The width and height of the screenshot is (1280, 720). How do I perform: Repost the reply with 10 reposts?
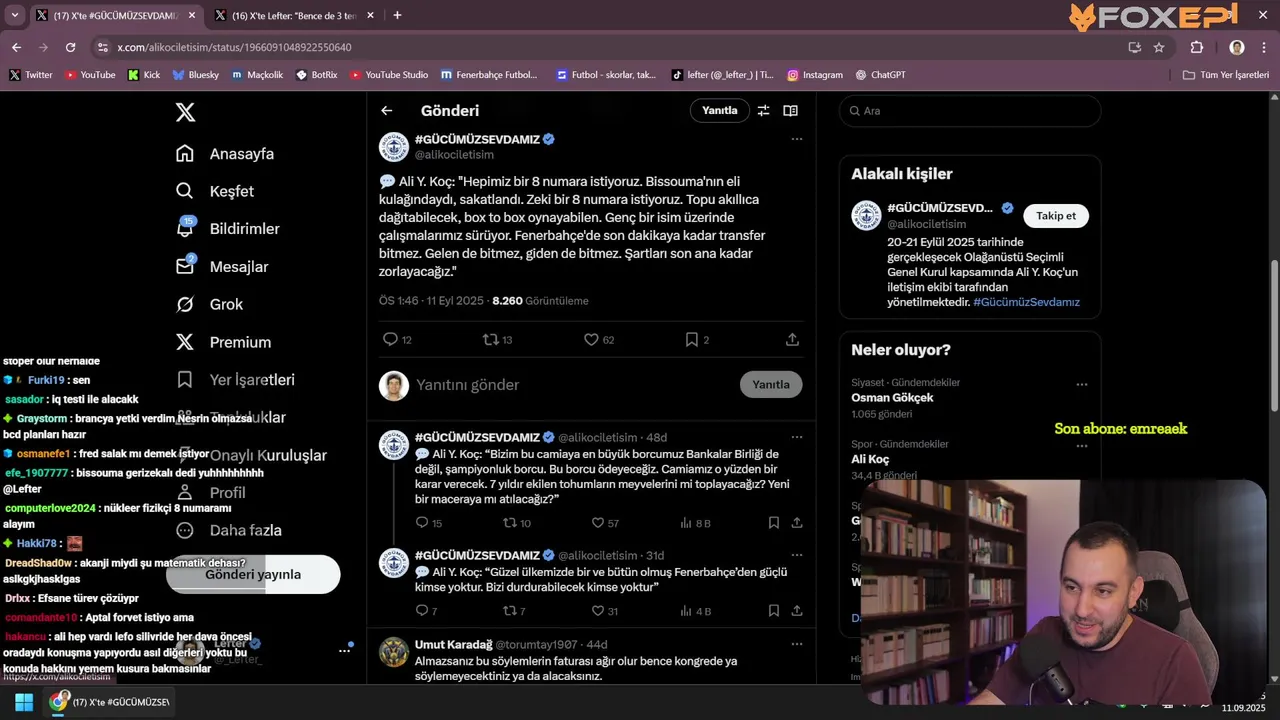(517, 523)
